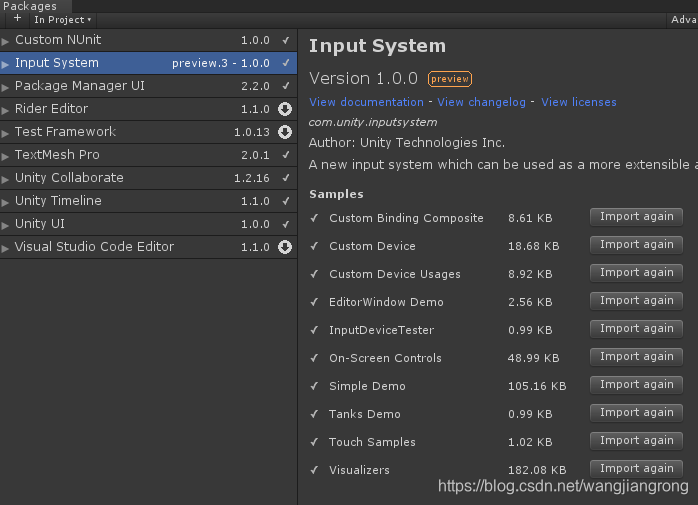Image resolution: width=698 pixels, height=505 pixels.
Task: Click the Input System version preview.3 - 1.0.0
Action: click(x=221, y=63)
